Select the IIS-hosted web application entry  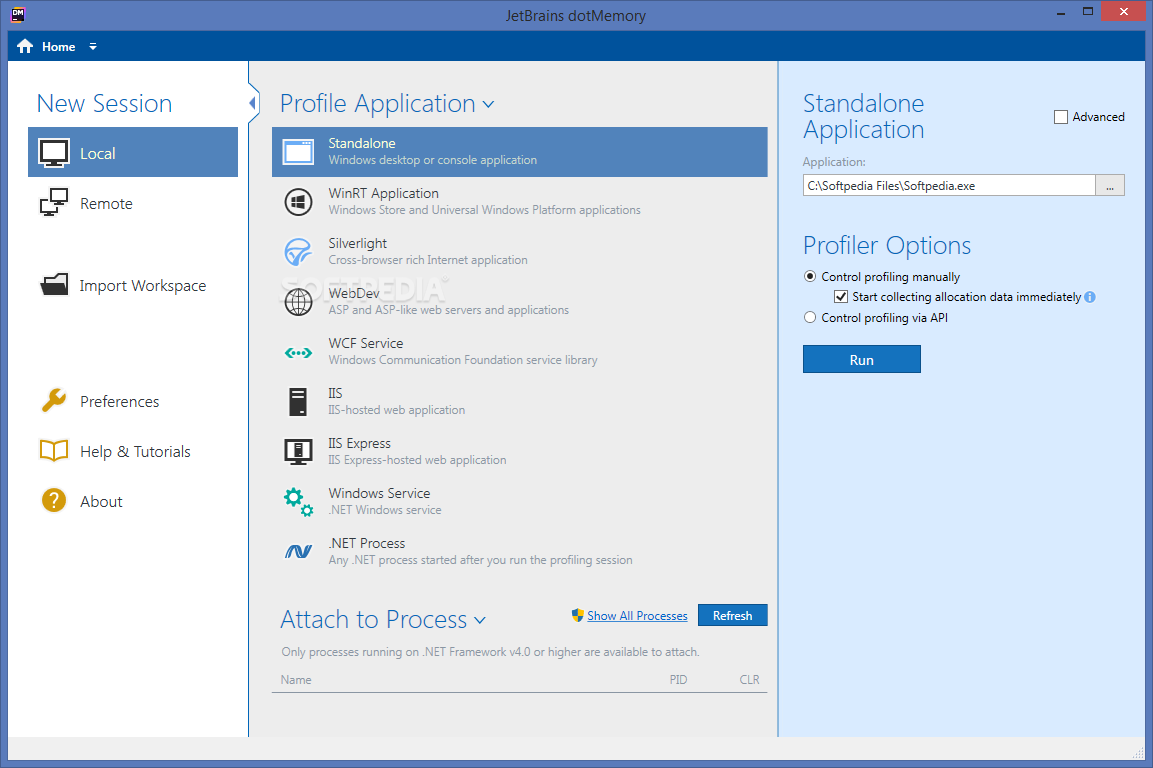[520, 402]
